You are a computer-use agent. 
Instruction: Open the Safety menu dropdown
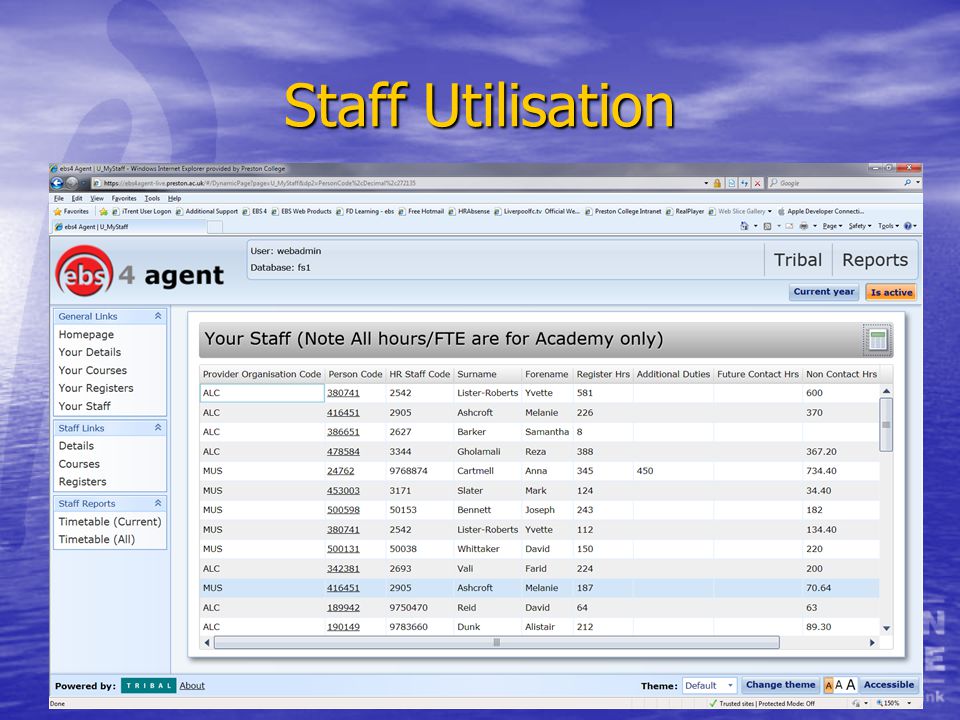pyautogui.click(x=860, y=226)
